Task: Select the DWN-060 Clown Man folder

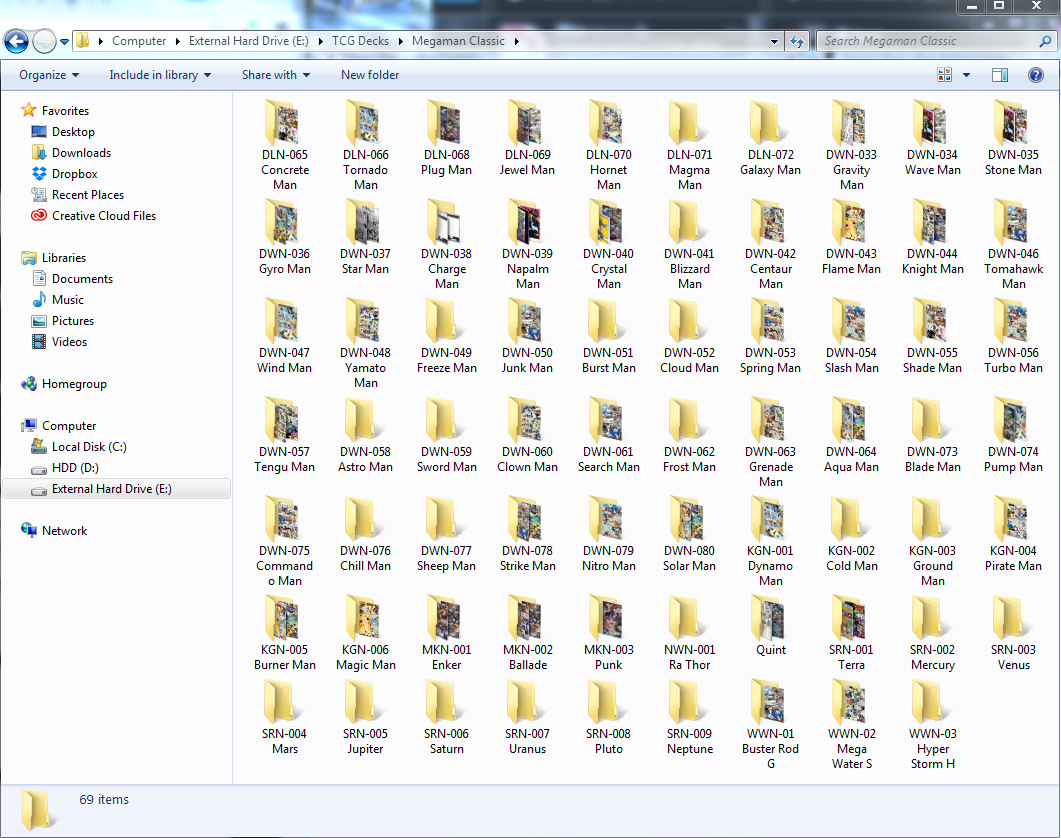Action: click(528, 435)
